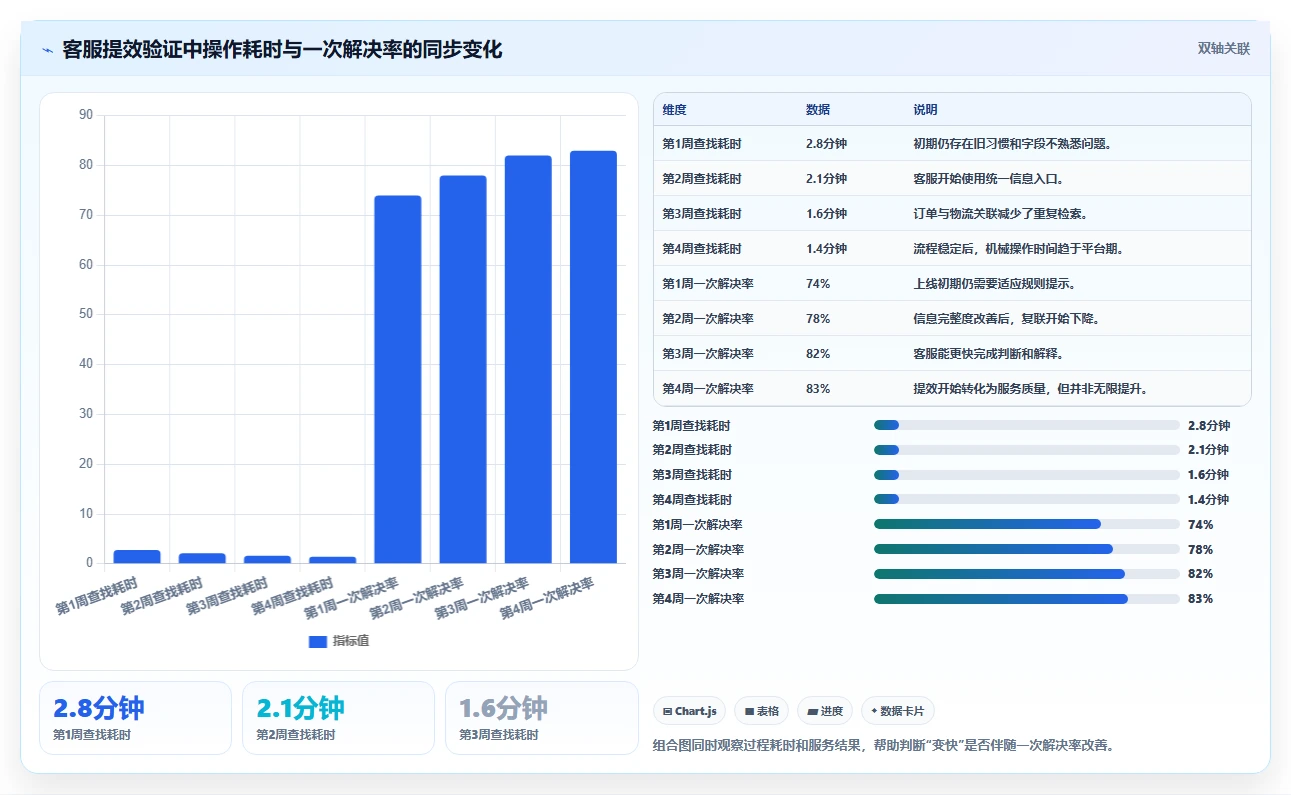The height and width of the screenshot is (795, 1291).
Task: Open the 2.1分钟 第2周查找耗时 data card
Action: pos(338,718)
